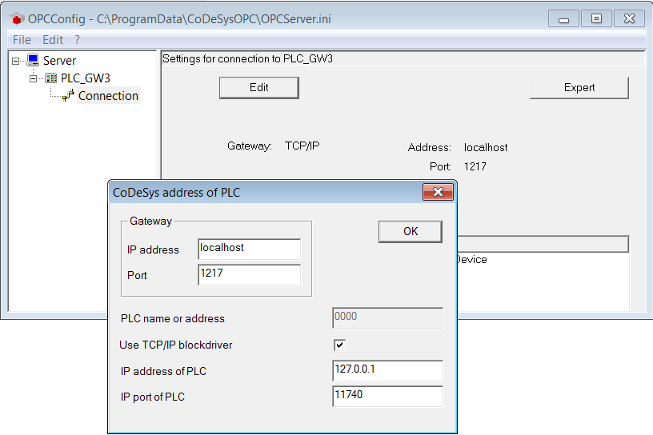Click 'Settings for connection to PLC_GW3' heading
This screenshot has width=653, height=435.
[x=247, y=59]
